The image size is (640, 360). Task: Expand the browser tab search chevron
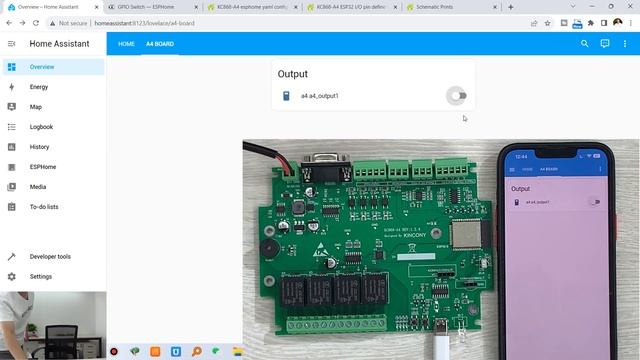click(x=573, y=7)
